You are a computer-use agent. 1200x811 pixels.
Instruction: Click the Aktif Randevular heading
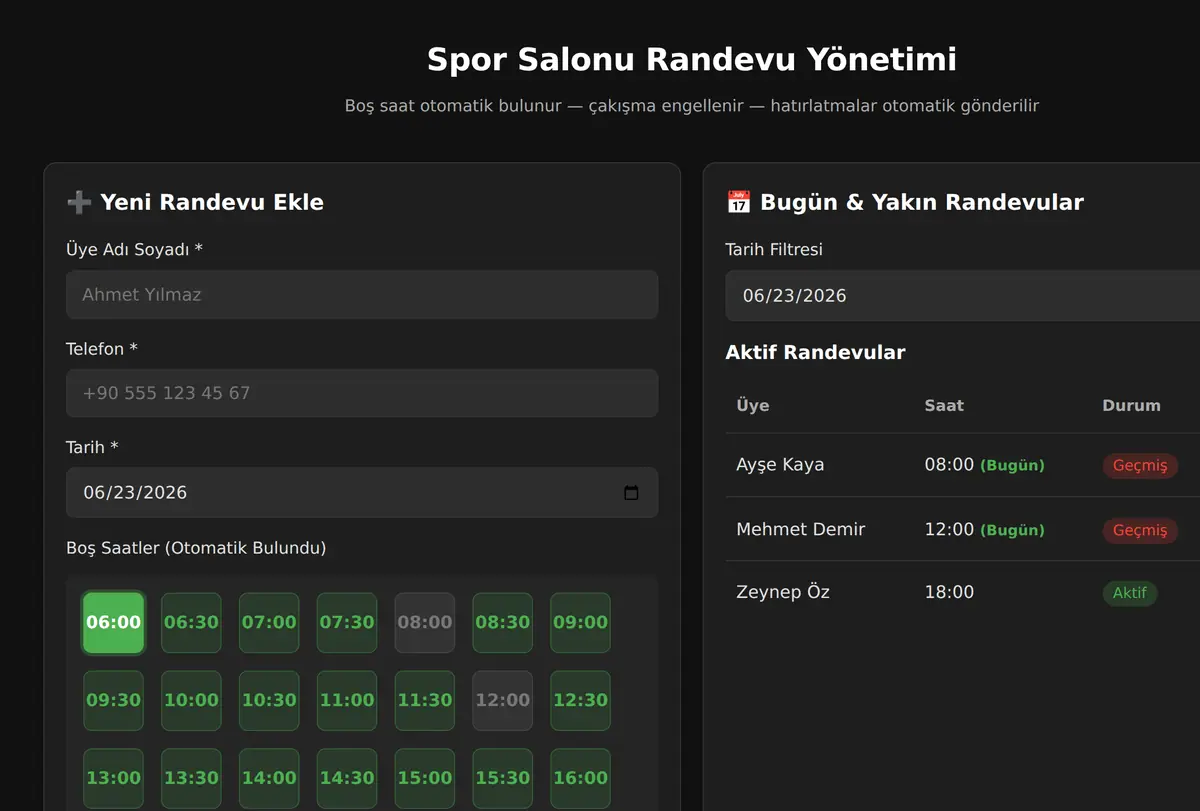[815, 352]
